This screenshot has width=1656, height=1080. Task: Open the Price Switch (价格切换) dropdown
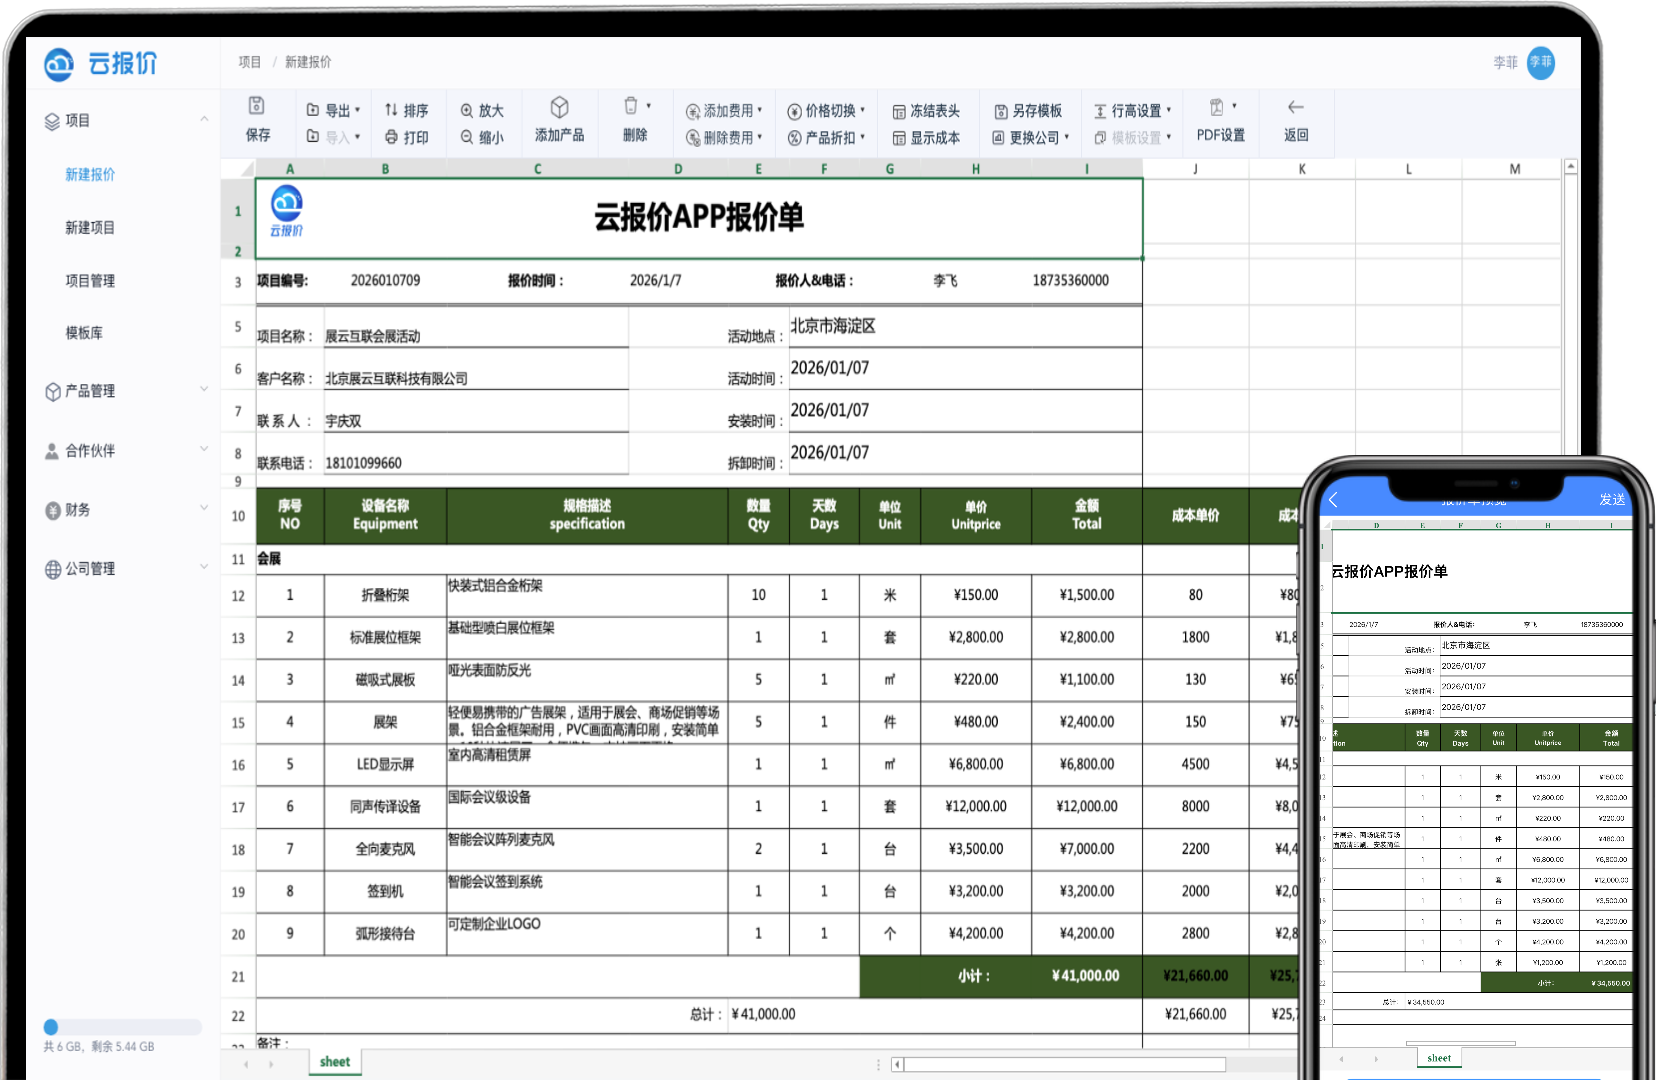826,110
